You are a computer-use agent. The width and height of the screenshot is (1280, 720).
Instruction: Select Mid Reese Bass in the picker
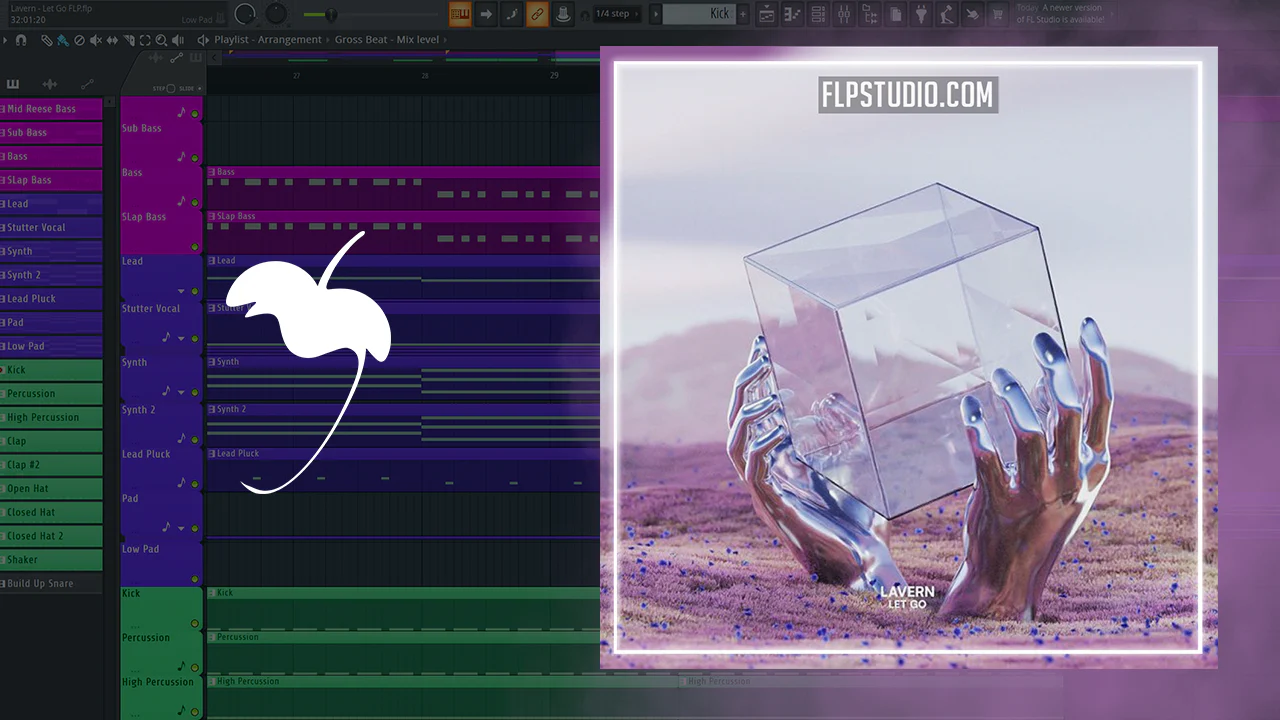51,109
